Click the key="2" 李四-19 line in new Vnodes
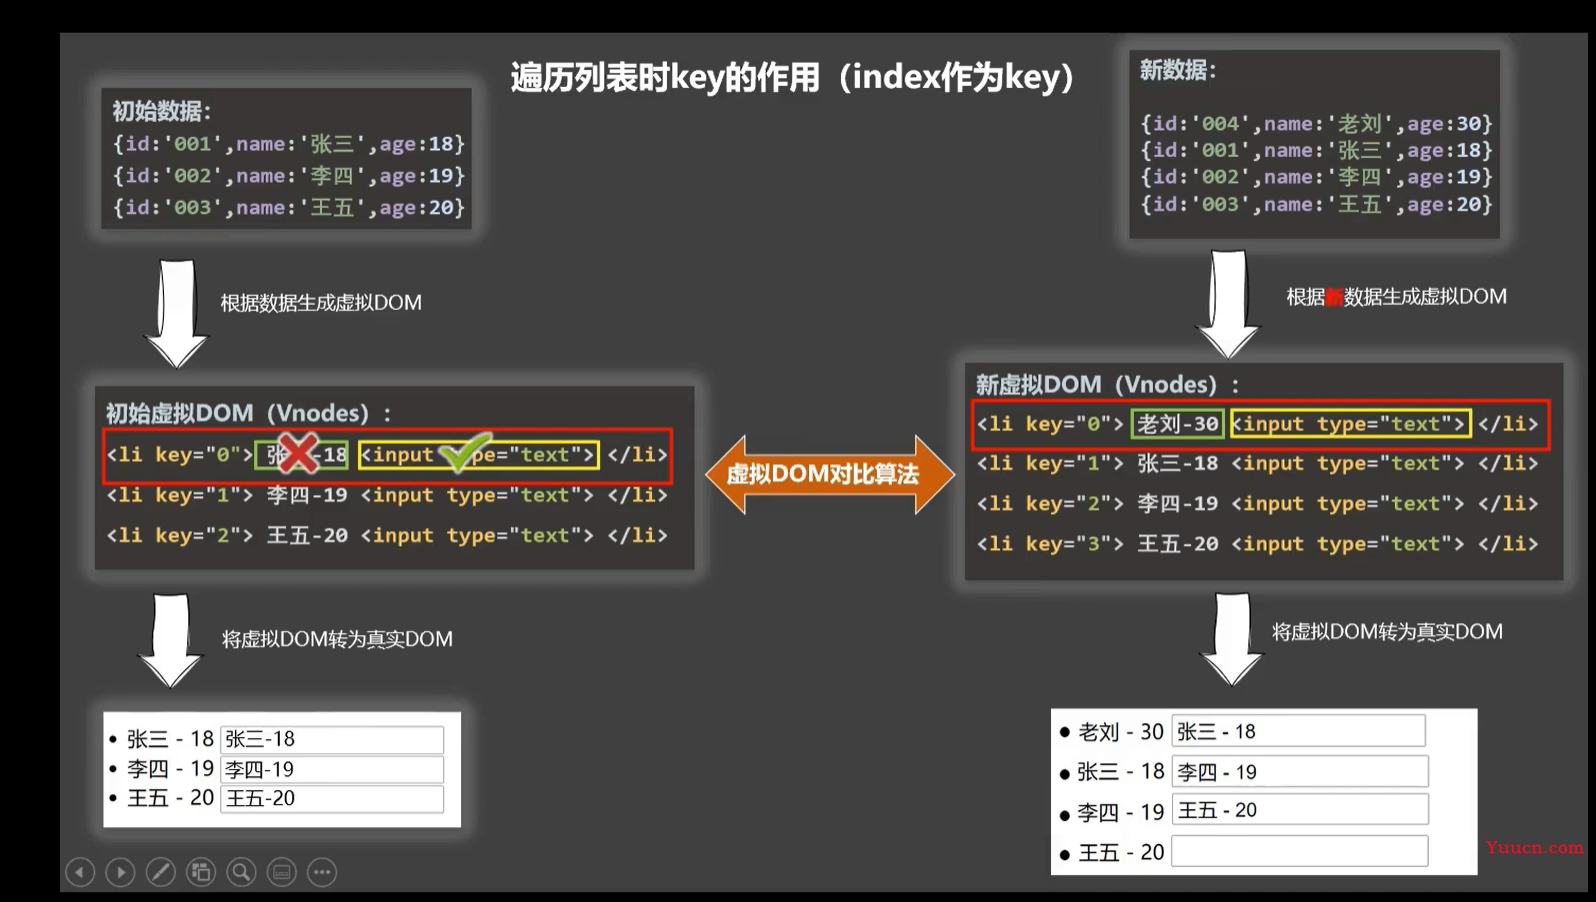This screenshot has height=902, width=1596. pos(1258,503)
